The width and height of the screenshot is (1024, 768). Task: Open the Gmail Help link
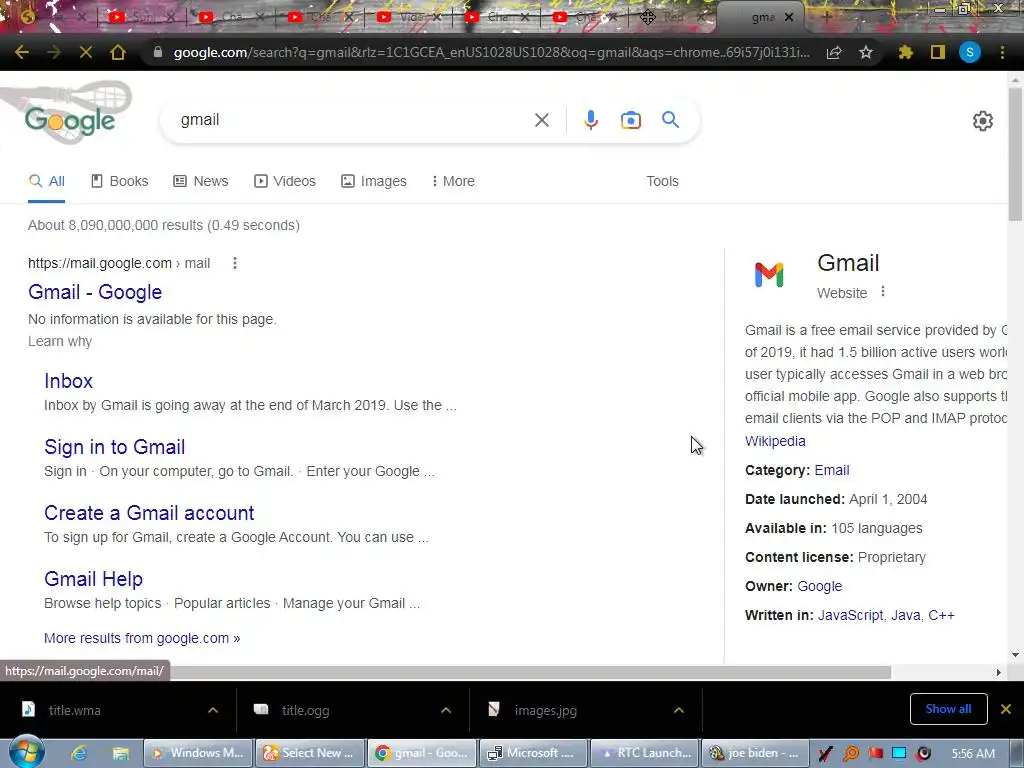[x=93, y=579]
